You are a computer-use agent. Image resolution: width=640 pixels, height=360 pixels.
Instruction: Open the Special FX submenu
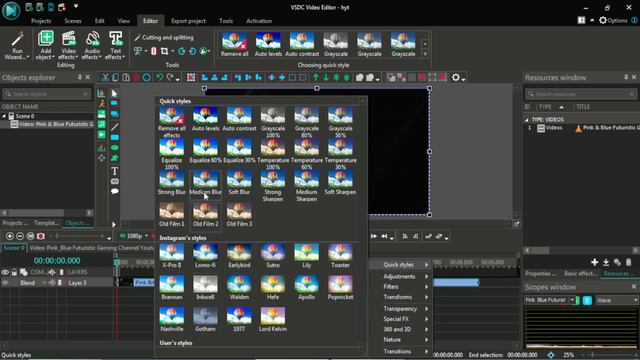click(401, 319)
